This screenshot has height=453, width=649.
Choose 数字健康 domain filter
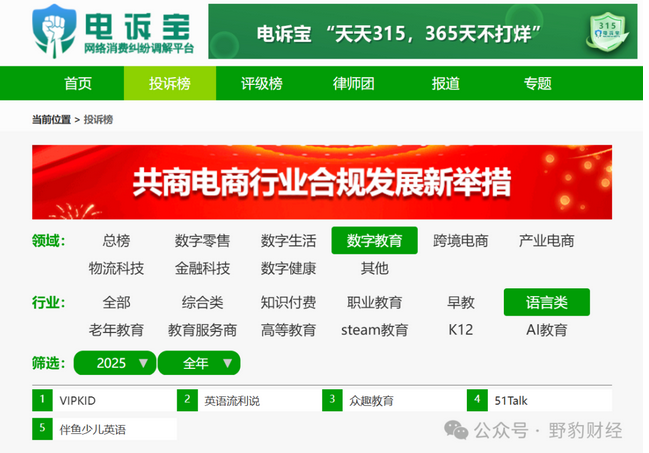(x=288, y=268)
